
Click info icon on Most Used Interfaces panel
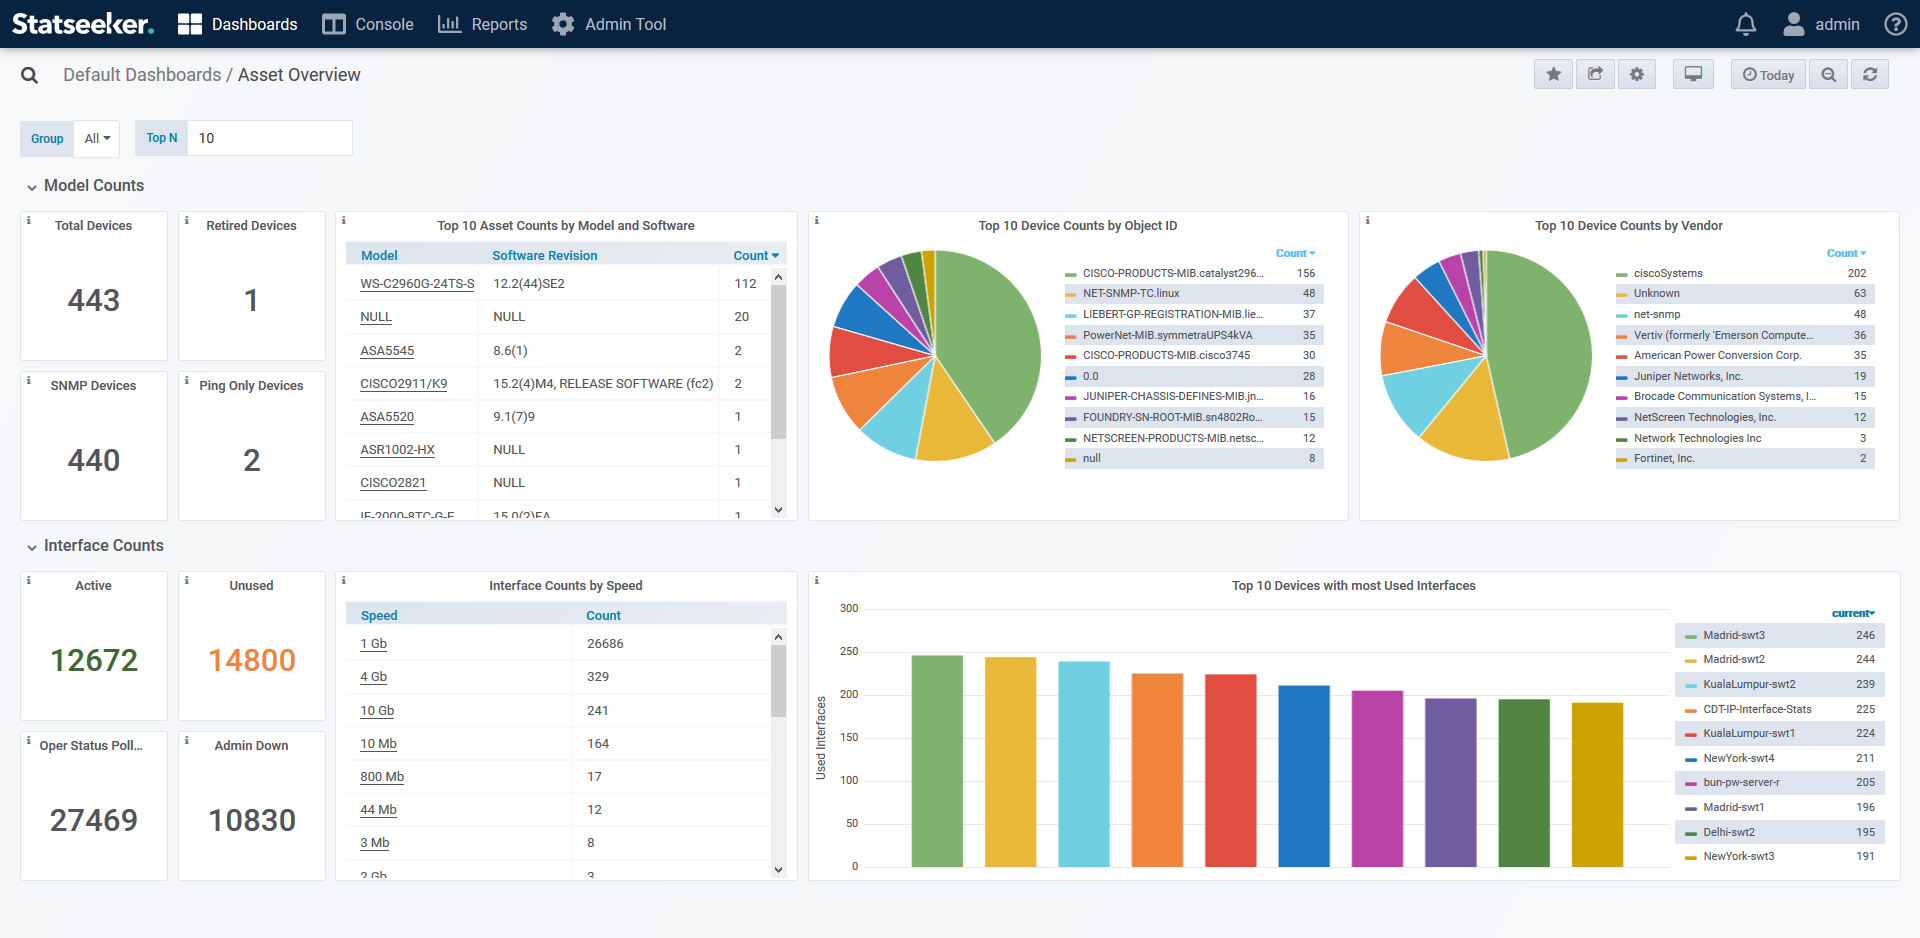[817, 580]
